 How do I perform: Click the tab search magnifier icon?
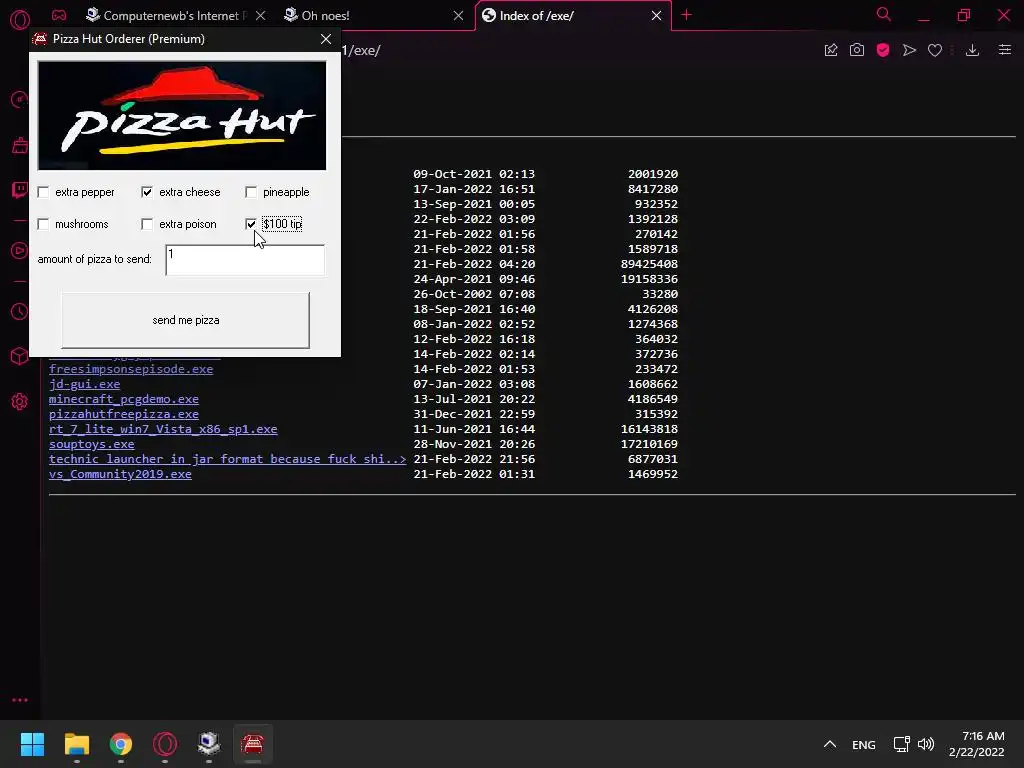pos(884,14)
